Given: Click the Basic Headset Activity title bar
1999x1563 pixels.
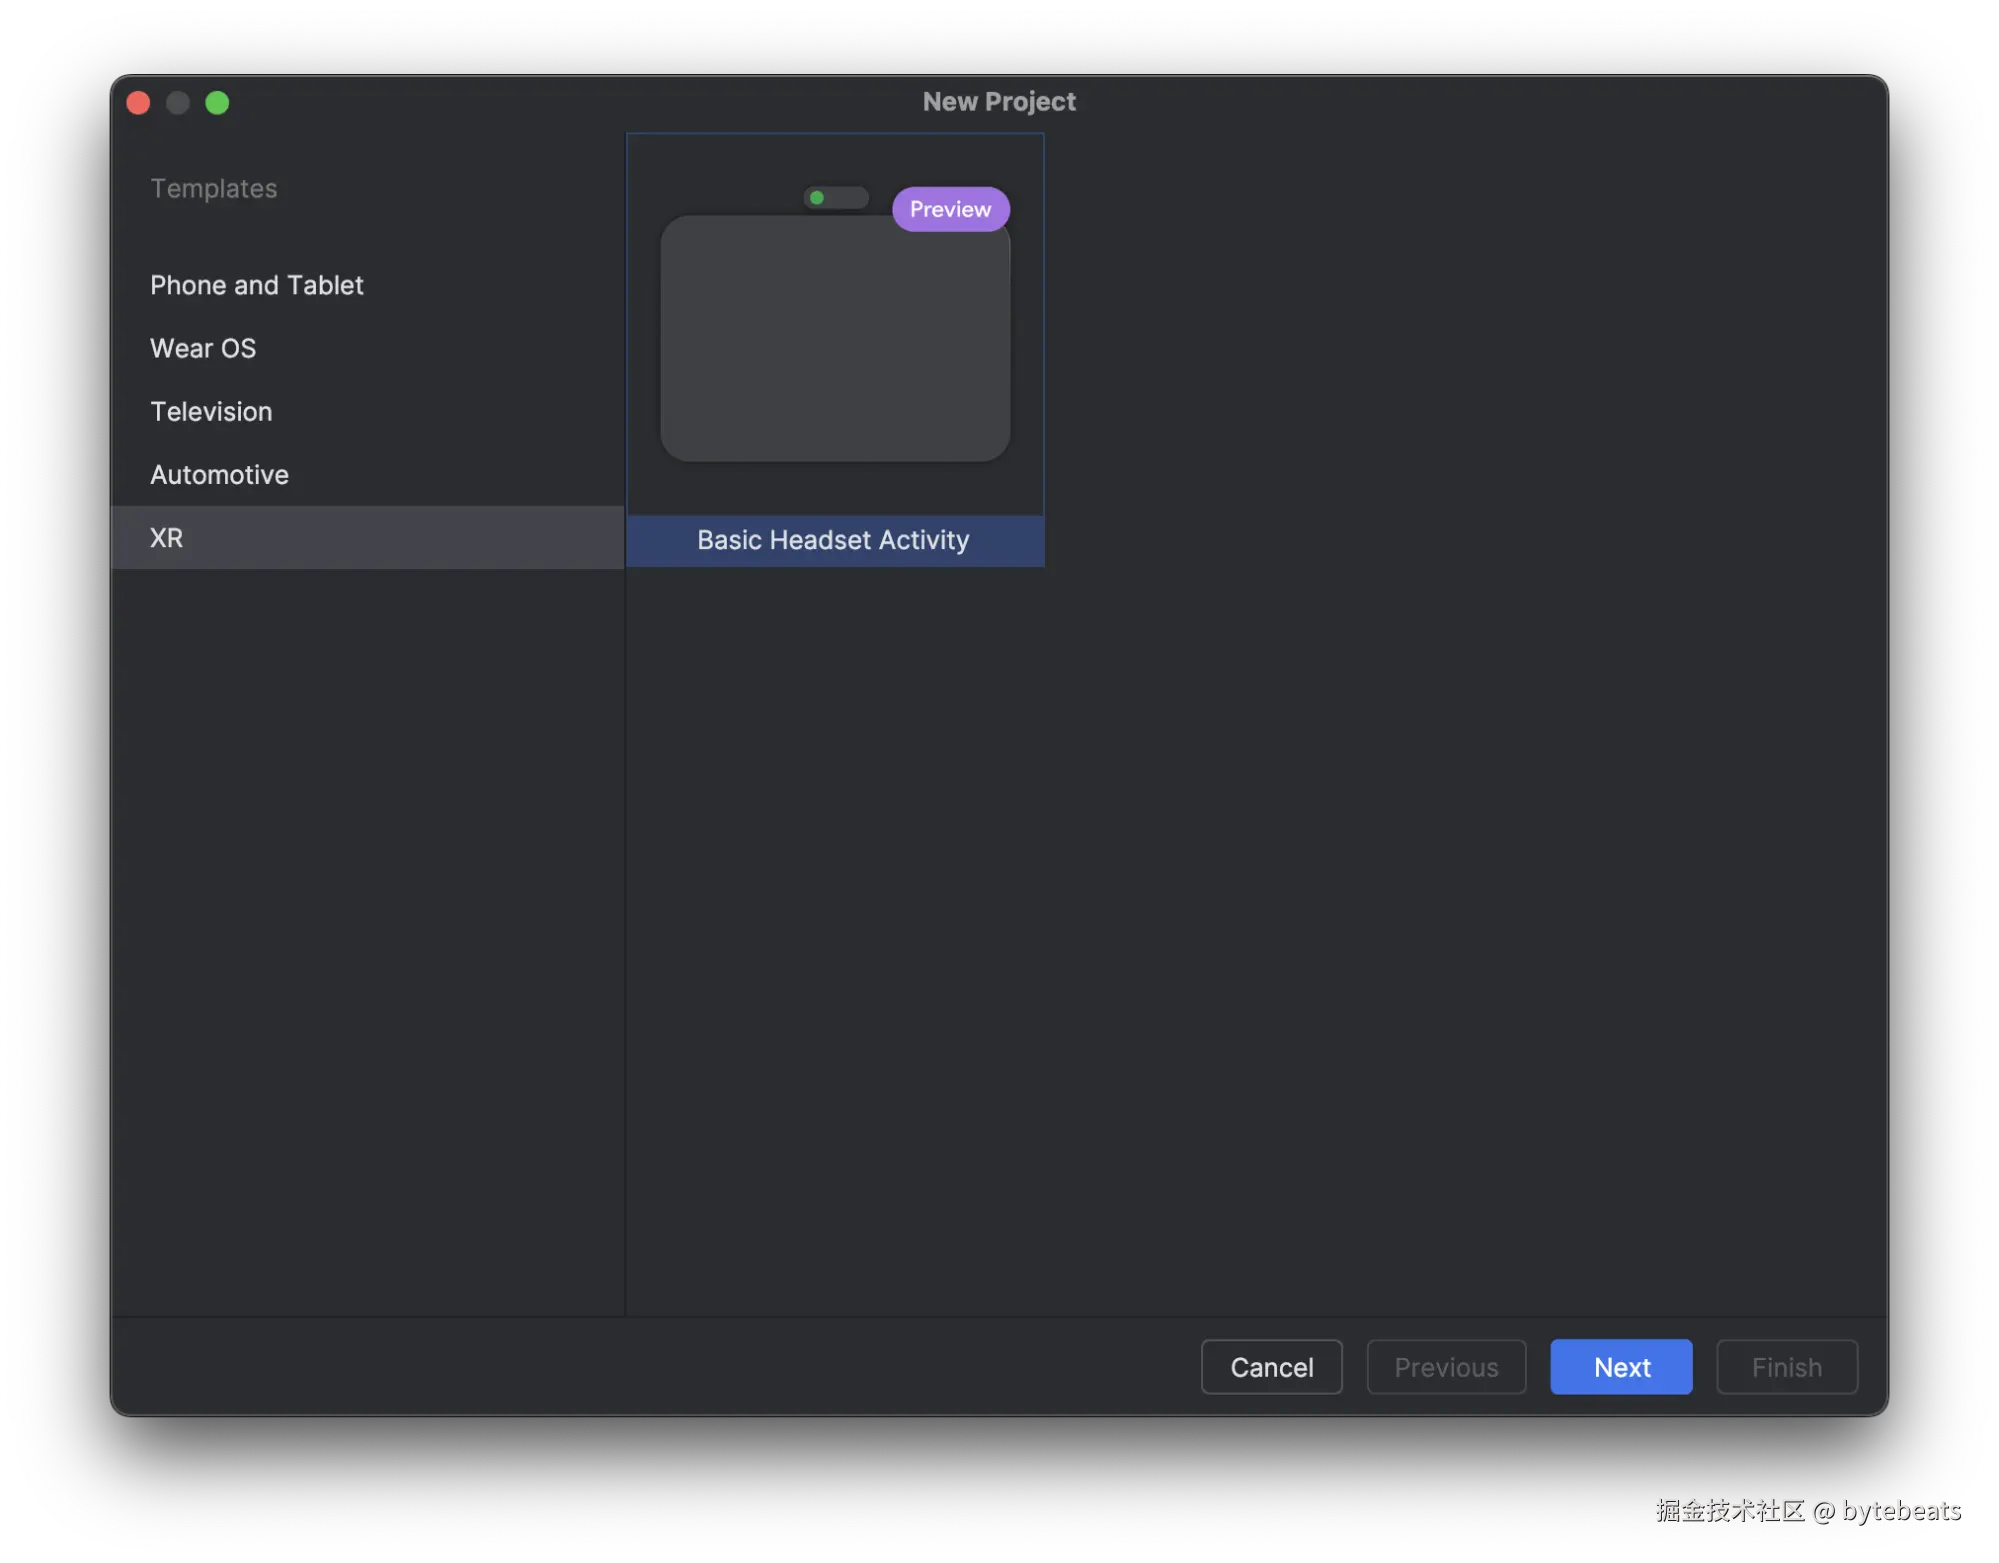Looking at the screenshot, I should click(833, 539).
